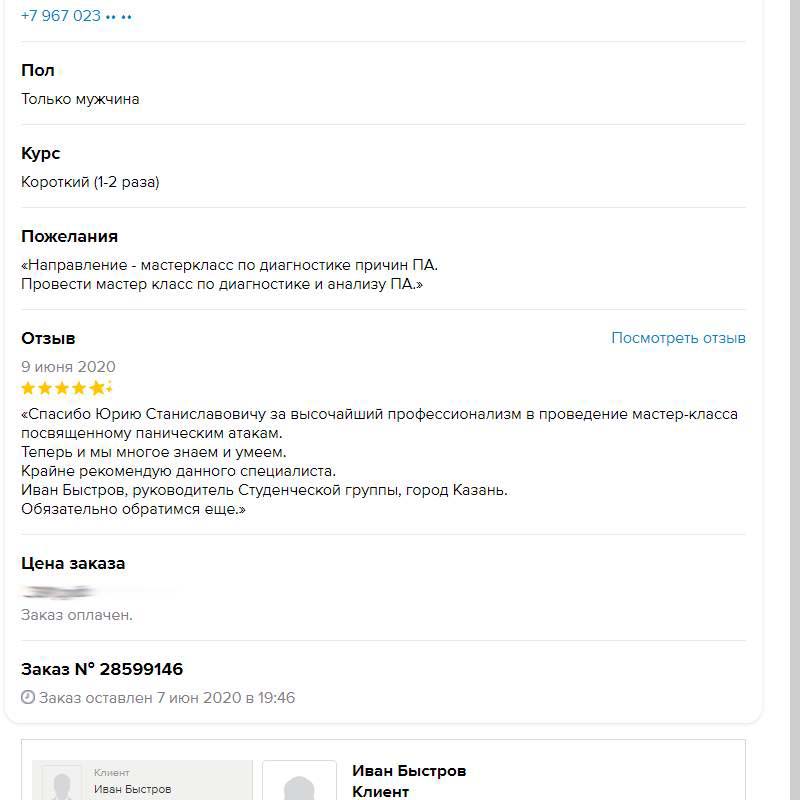Click the 'Короткий (1-2 раза)' course value

coord(90,182)
